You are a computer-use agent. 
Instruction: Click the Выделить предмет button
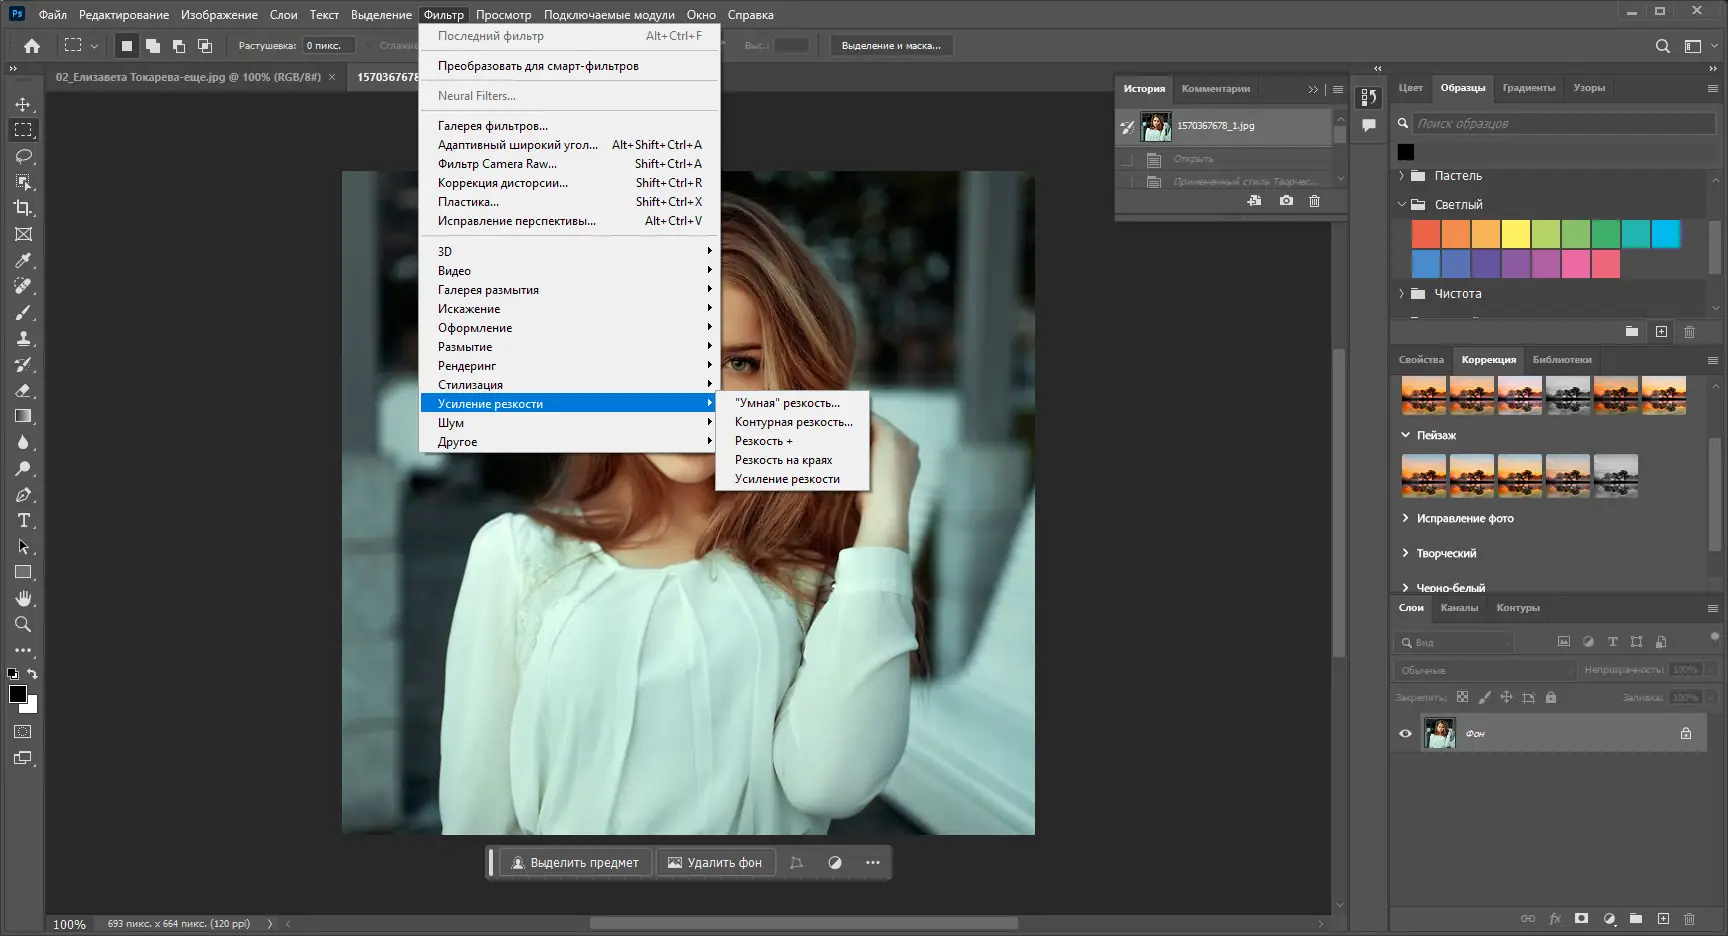click(x=575, y=863)
